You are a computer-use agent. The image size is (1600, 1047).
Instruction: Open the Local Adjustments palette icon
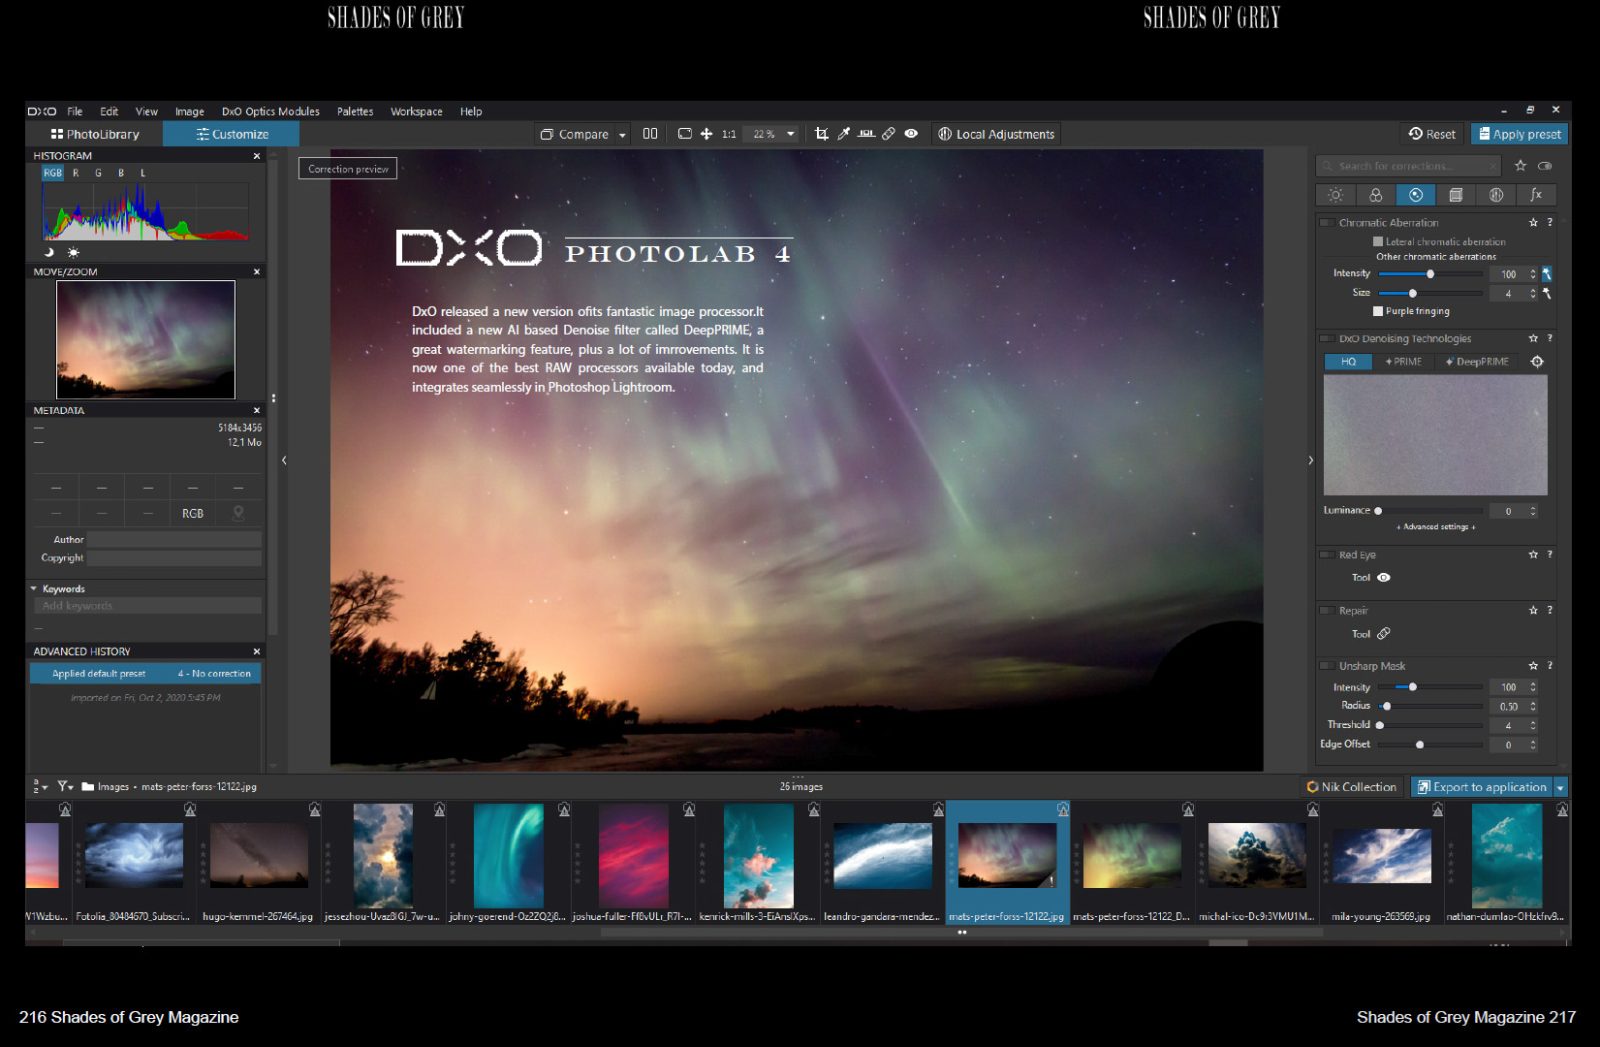coord(1496,195)
